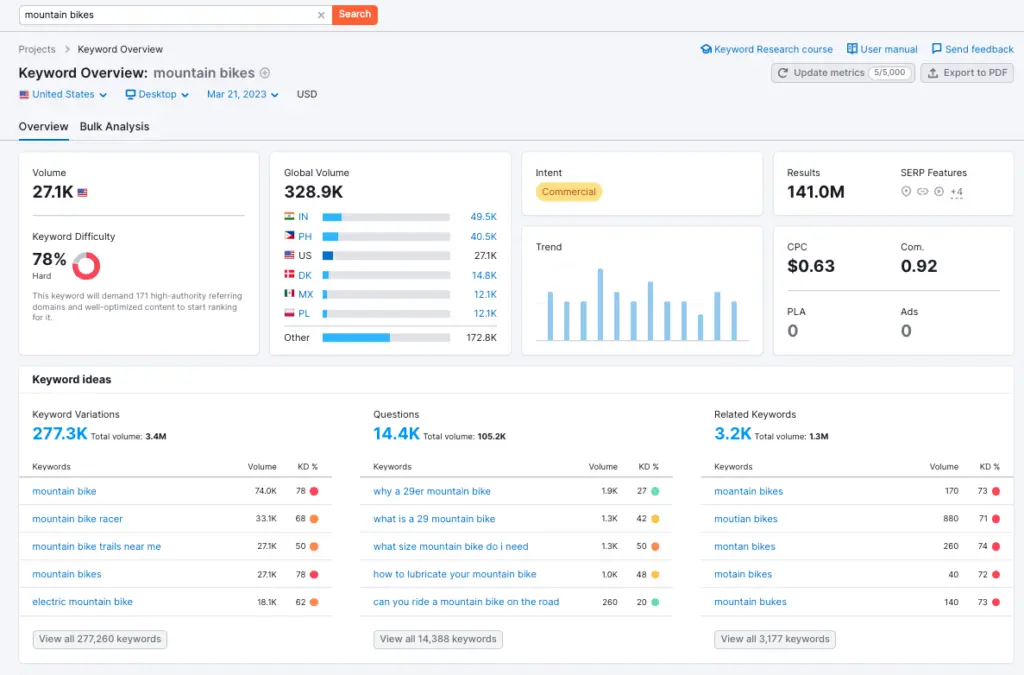Click the tallest bar in Trend chart
The height and width of the screenshot is (675, 1024).
pos(600,304)
